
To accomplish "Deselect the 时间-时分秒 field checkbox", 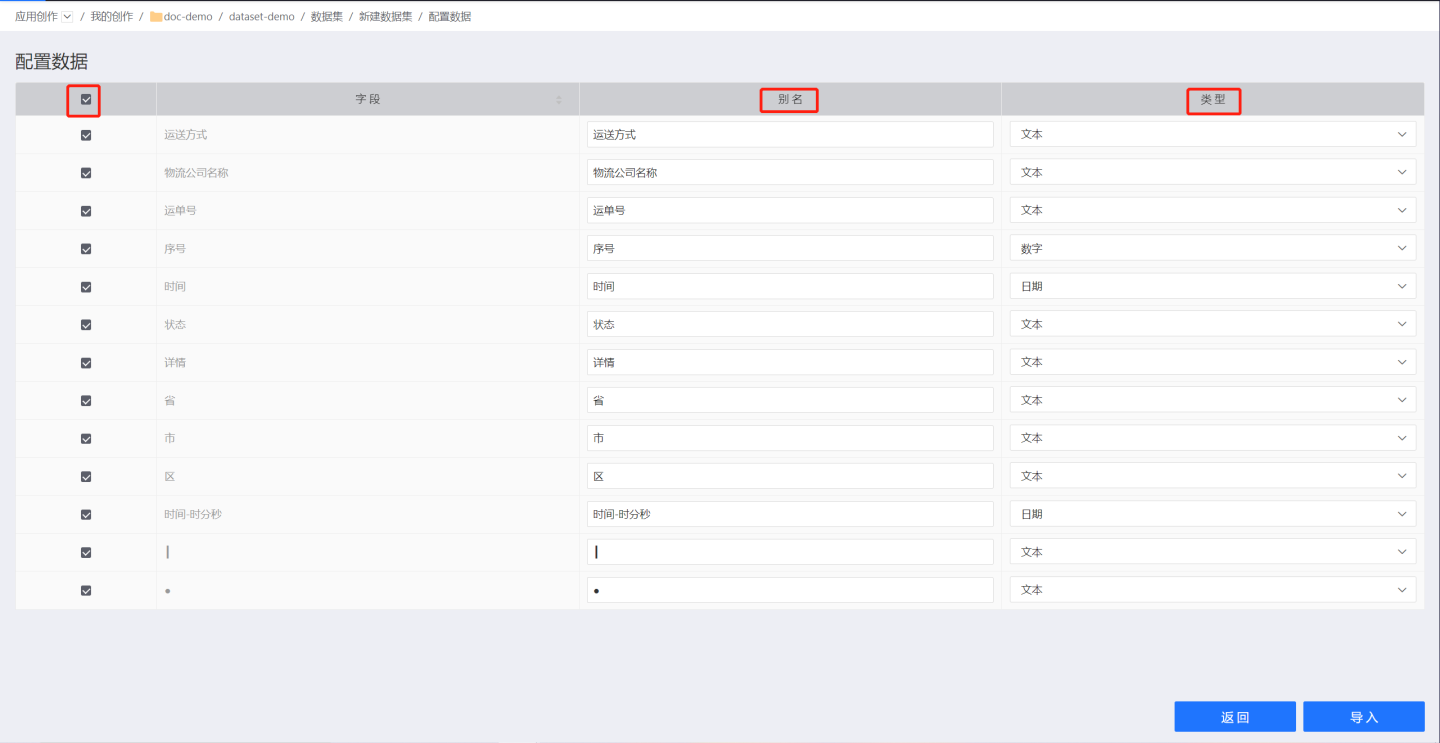I will pos(86,515).
